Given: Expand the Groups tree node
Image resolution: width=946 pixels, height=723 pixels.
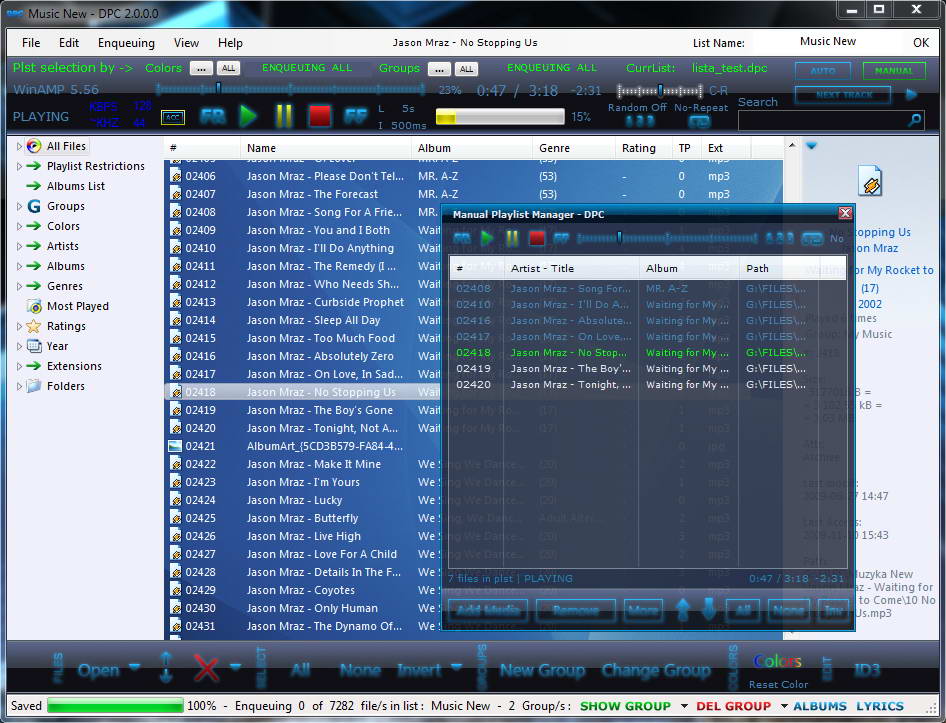Looking at the screenshot, I should coord(19,206).
